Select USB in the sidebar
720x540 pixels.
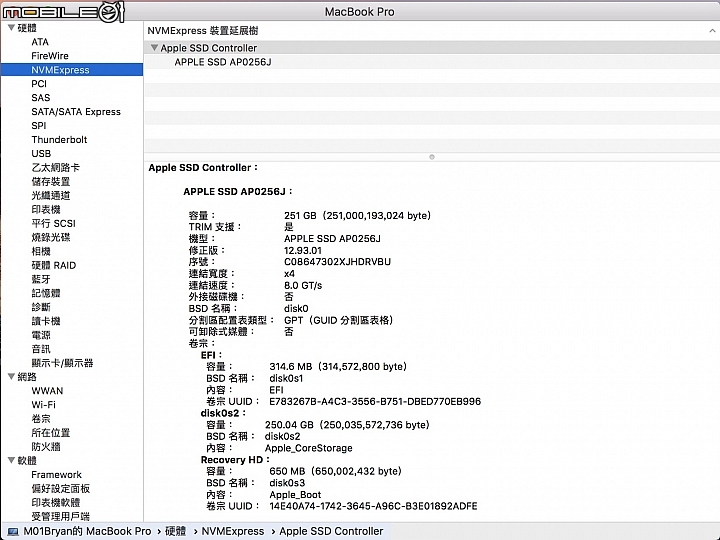coord(41,153)
